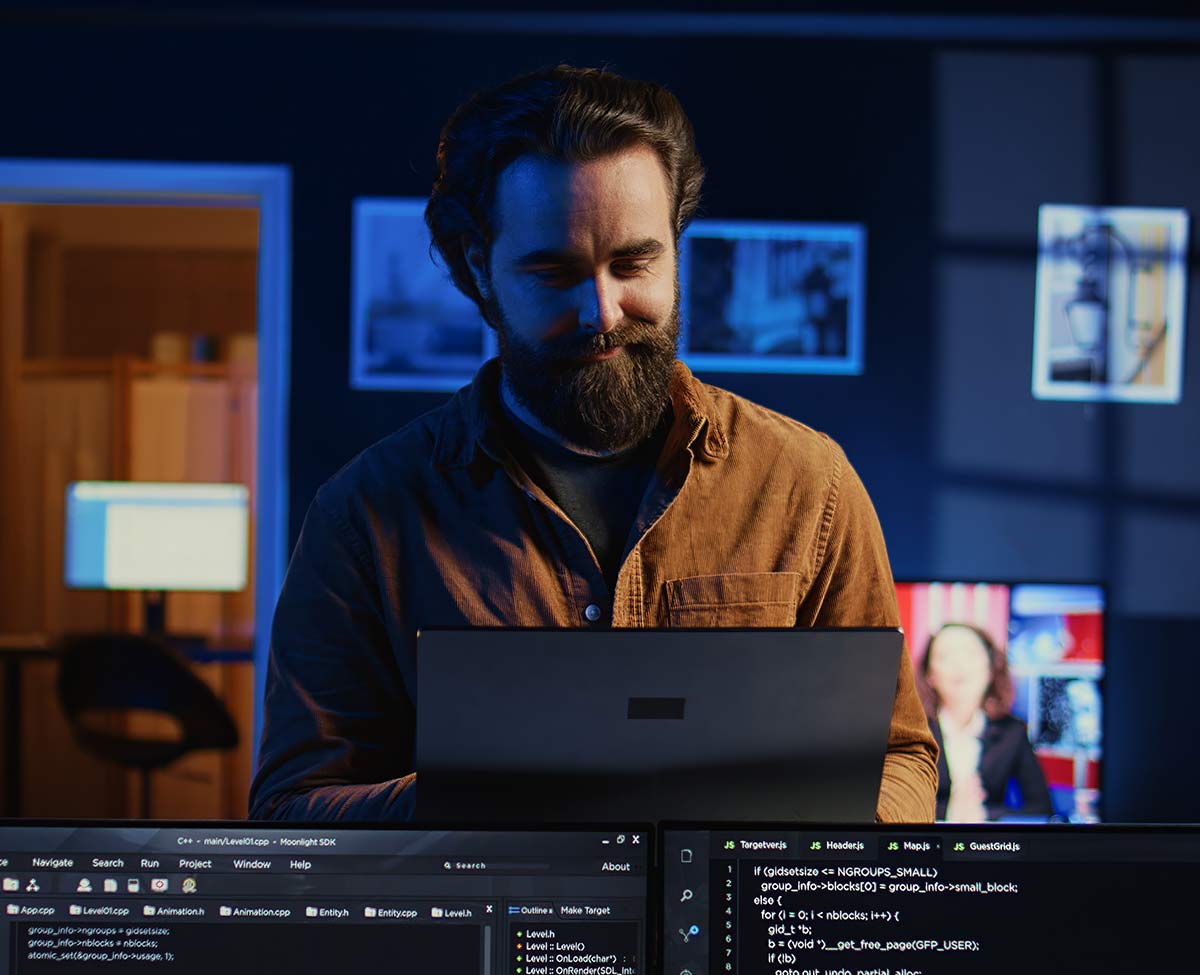Image resolution: width=1200 pixels, height=975 pixels.
Task: Open the Source Control branch icon
Action: click(x=688, y=933)
